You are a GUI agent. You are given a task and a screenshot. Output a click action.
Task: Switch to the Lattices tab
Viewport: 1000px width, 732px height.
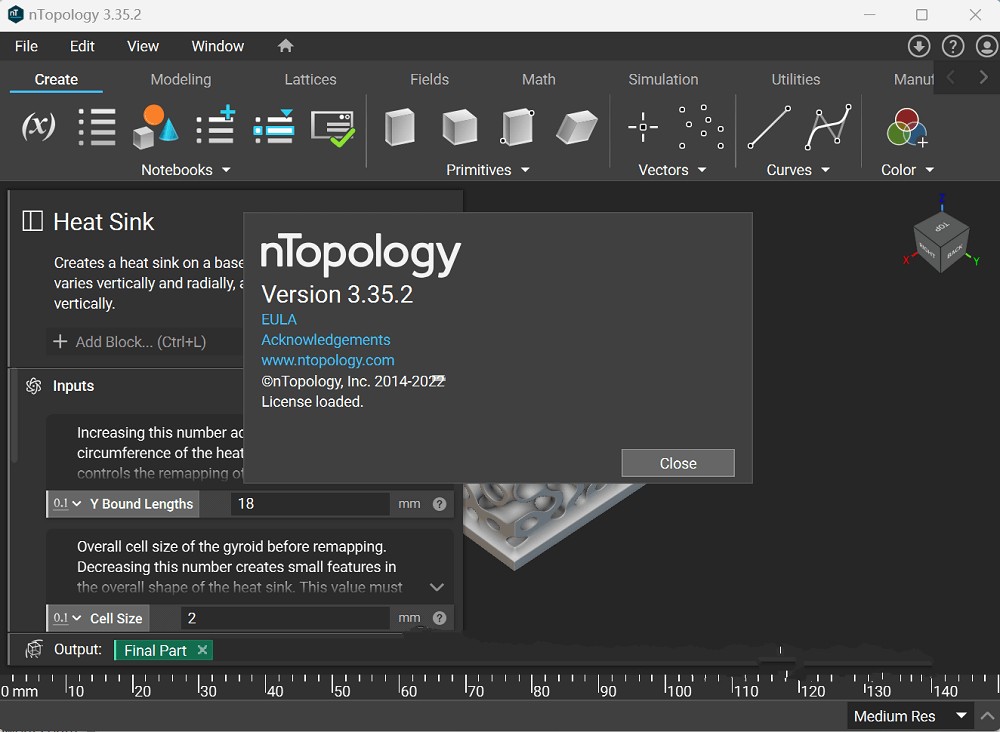310,79
